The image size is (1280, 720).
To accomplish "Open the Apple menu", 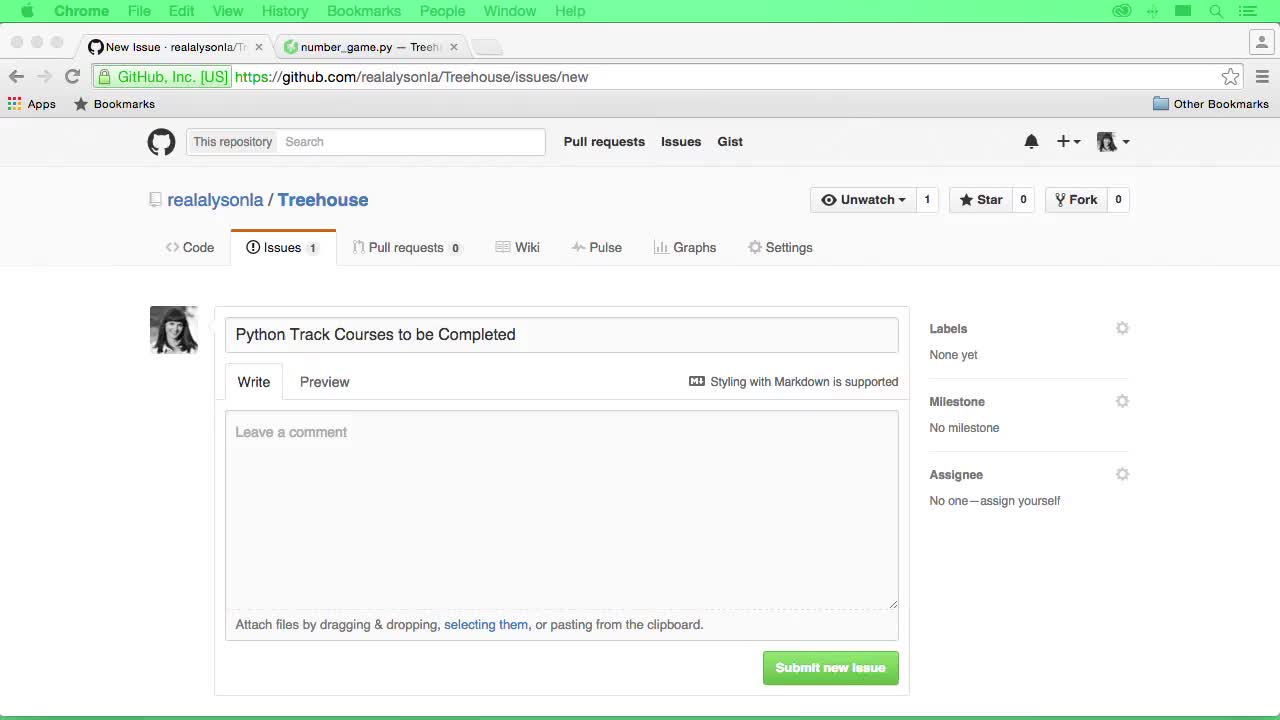I will coord(27,11).
